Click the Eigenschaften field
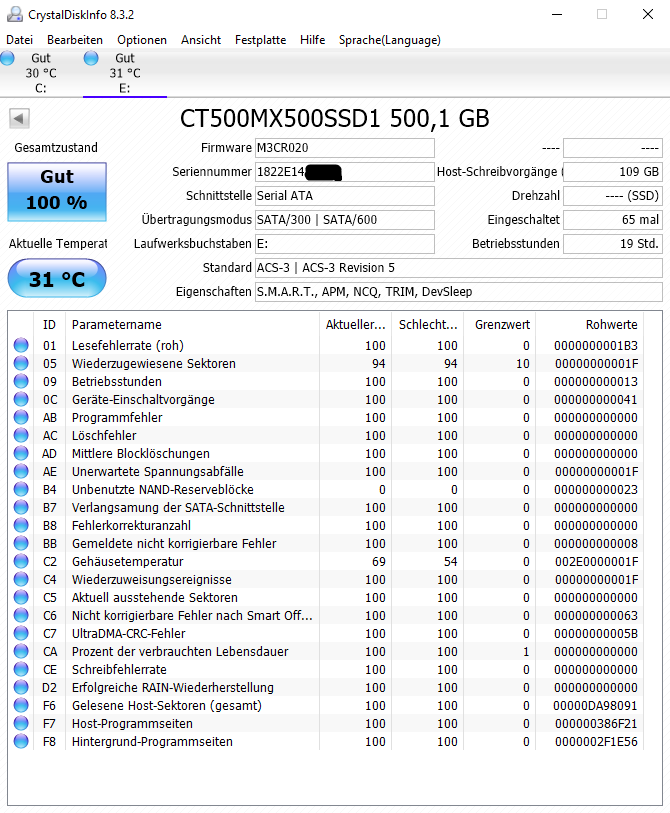This screenshot has width=670, height=813. pos(458,291)
